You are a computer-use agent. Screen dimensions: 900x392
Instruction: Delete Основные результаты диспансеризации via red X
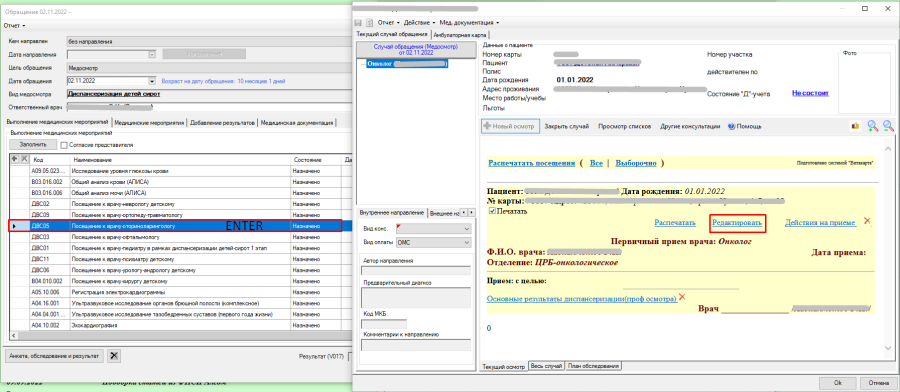[682, 297]
